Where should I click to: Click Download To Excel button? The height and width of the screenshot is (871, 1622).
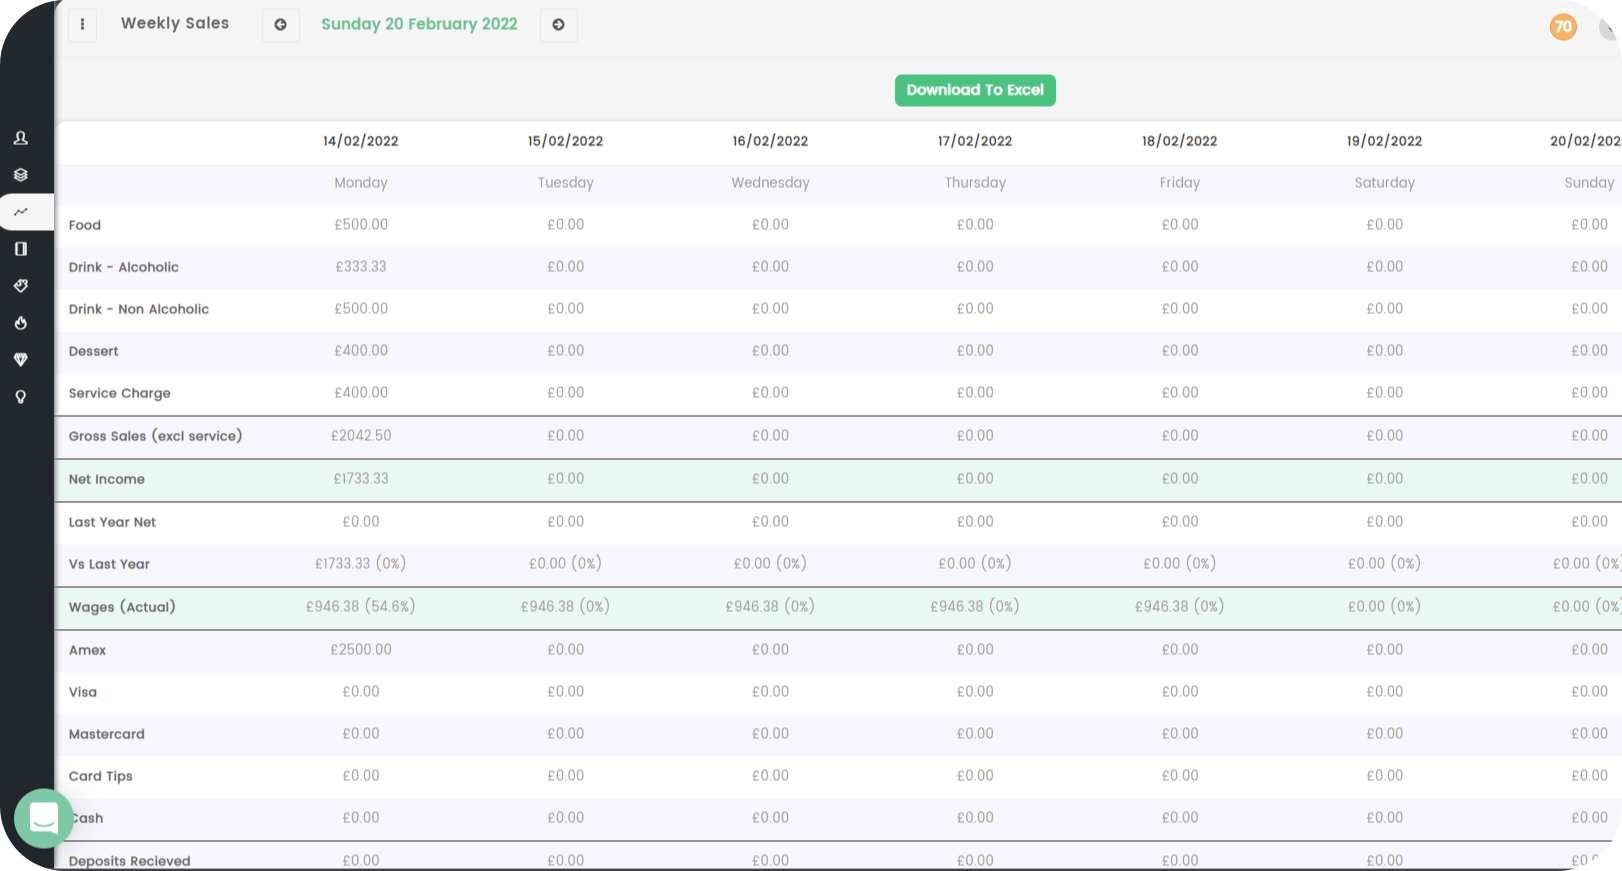click(x=975, y=90)
